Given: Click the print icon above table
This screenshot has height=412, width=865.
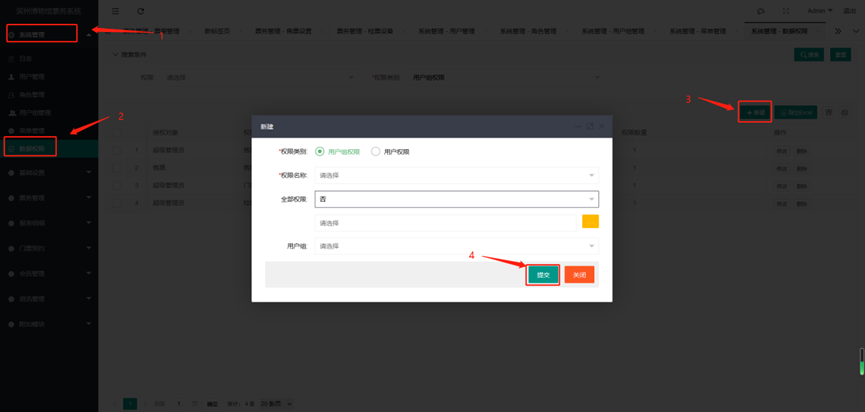Looking at the screenshot, I should [x=845, y=113].
